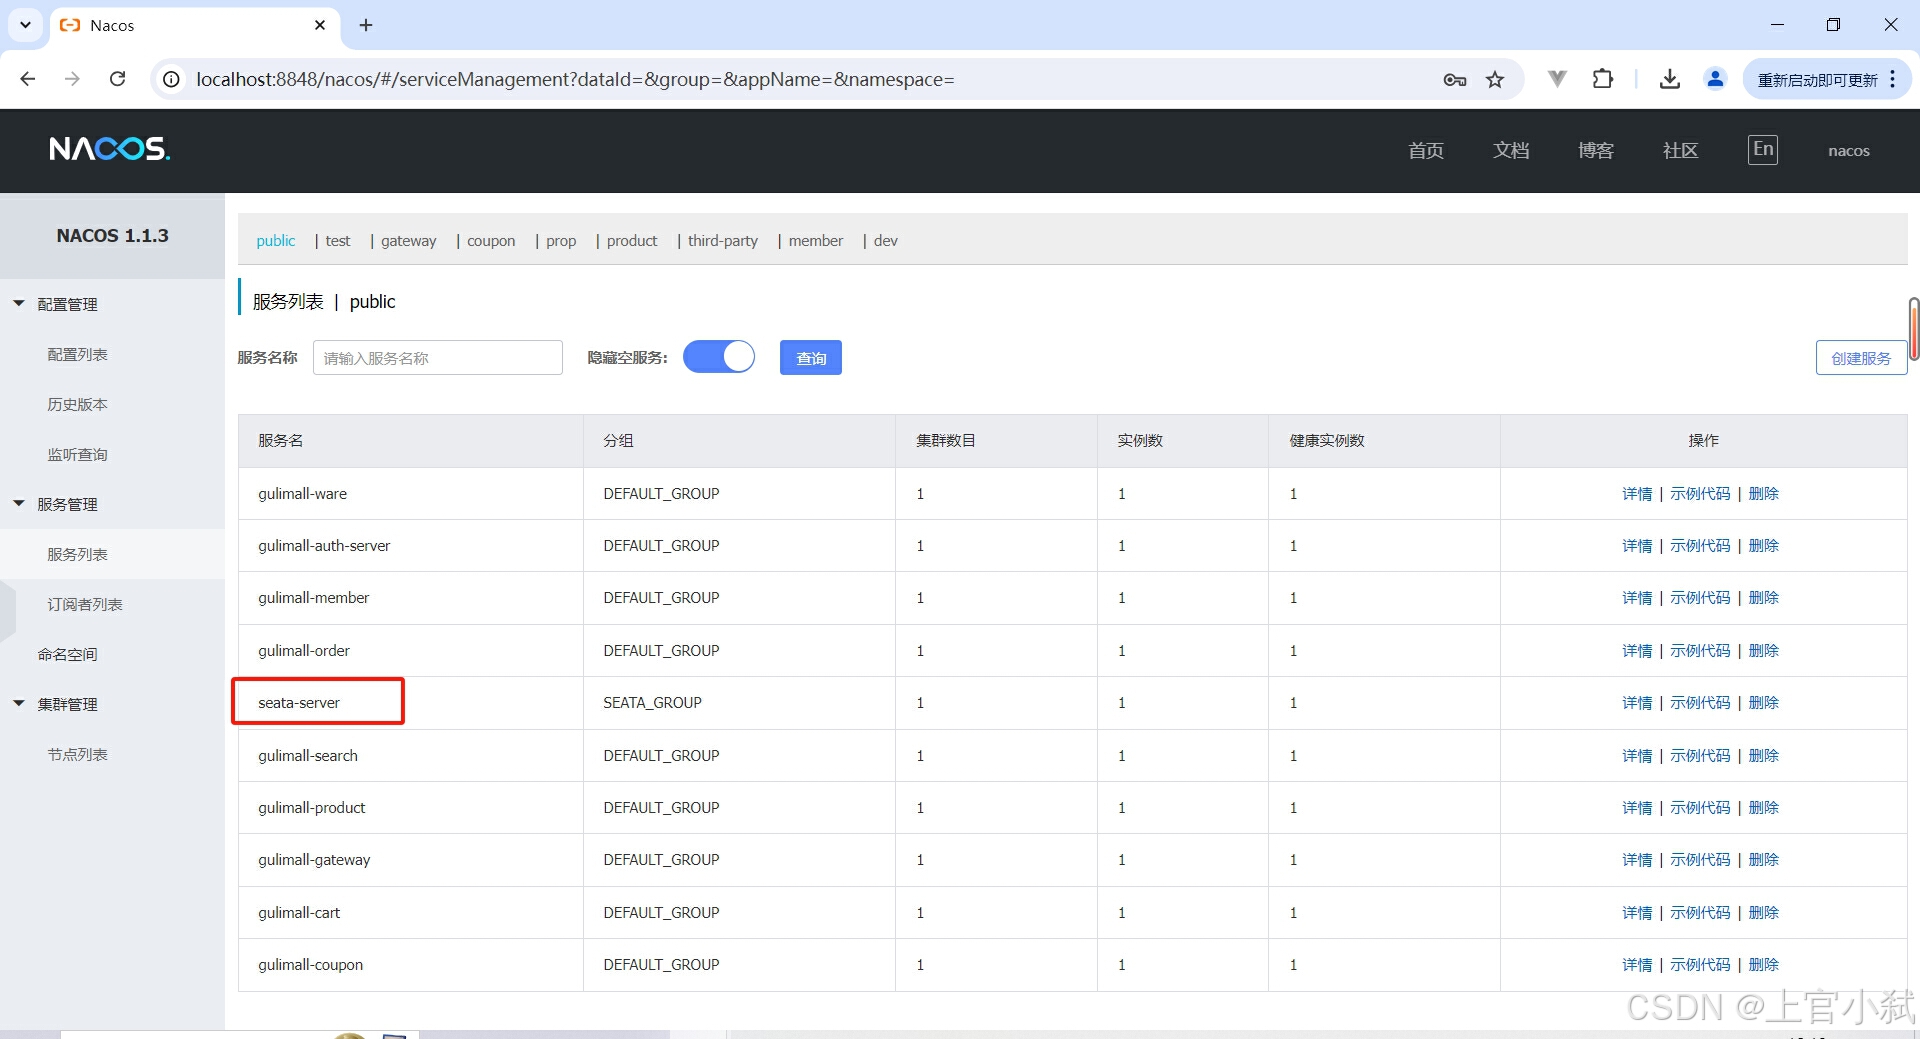Open the nacos user menu
This screenshot has width=1920, height=1039.
click(x=1849, y=151)
